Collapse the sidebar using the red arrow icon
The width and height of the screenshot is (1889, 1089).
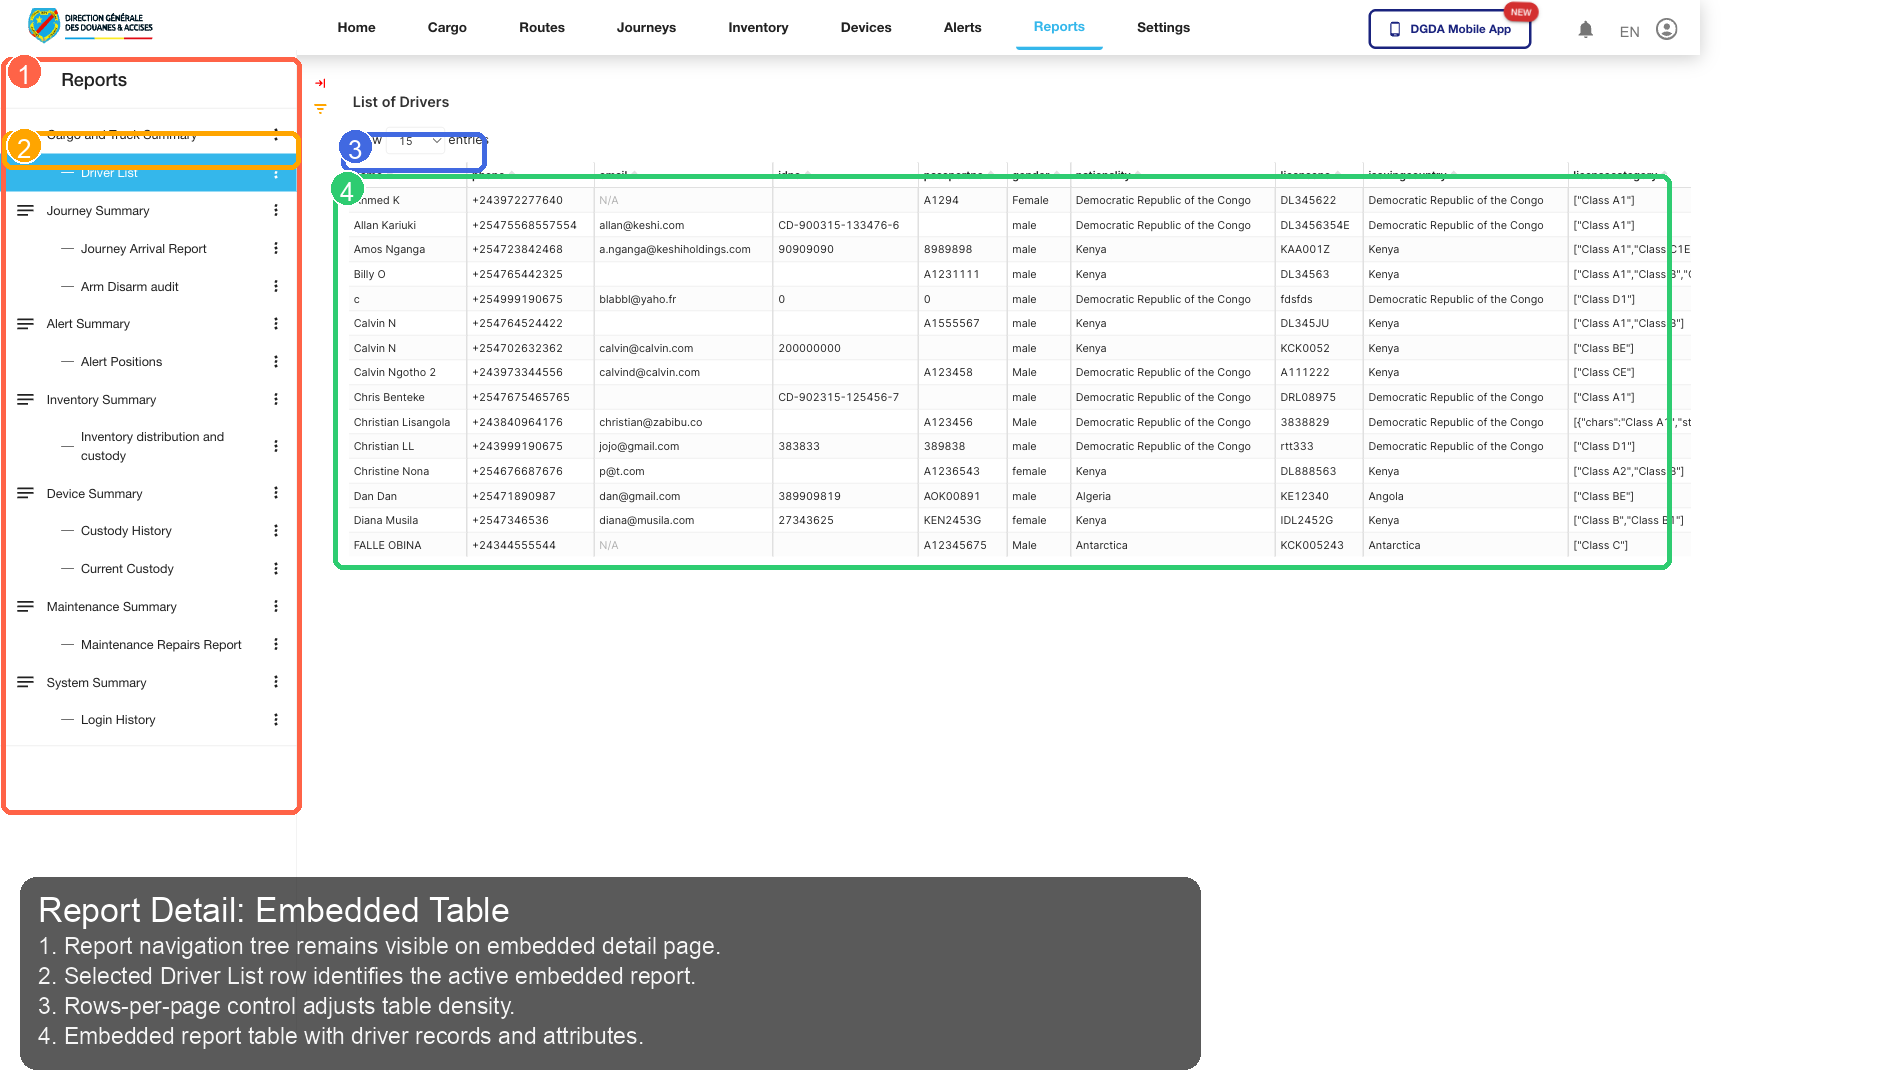[x=320, y=84]
